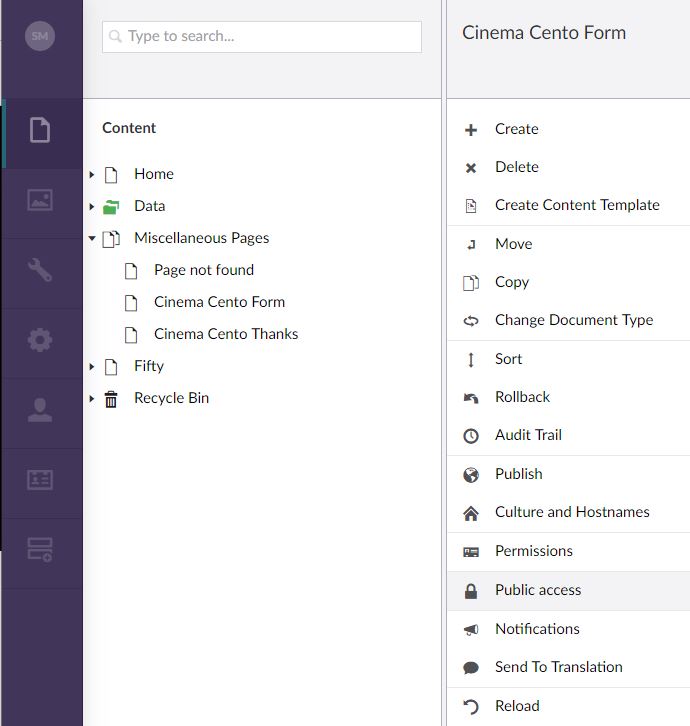Click the Type to search field
The height and width of the screenshot is (726, 690).
(x=262, y=37)
